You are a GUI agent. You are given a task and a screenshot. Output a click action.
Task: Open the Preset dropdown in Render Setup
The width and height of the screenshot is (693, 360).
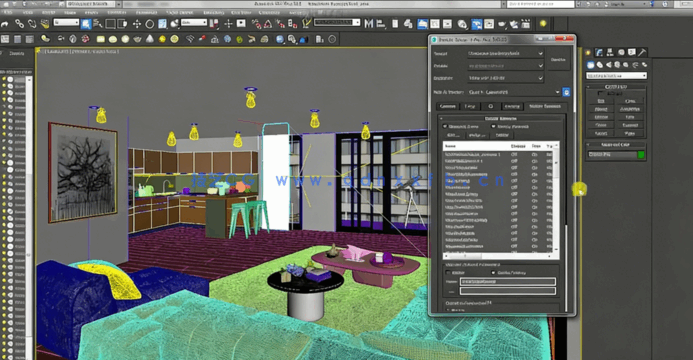[x=506, y=66]
